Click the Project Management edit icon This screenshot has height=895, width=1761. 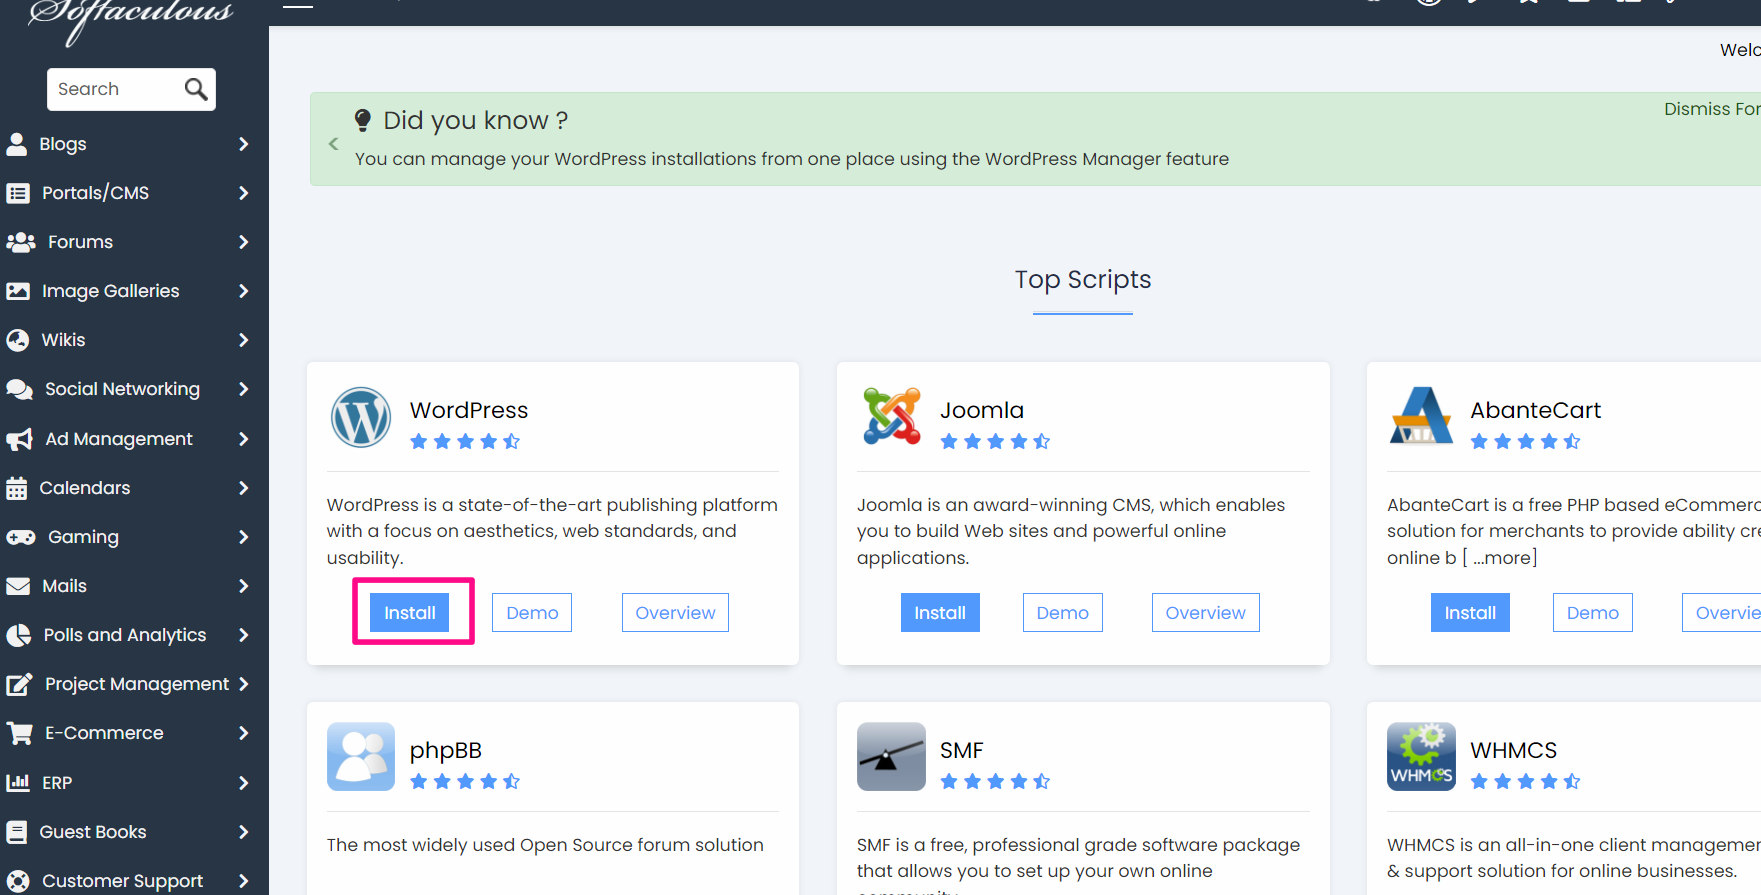pyautogui.click(x=20, y=684)
